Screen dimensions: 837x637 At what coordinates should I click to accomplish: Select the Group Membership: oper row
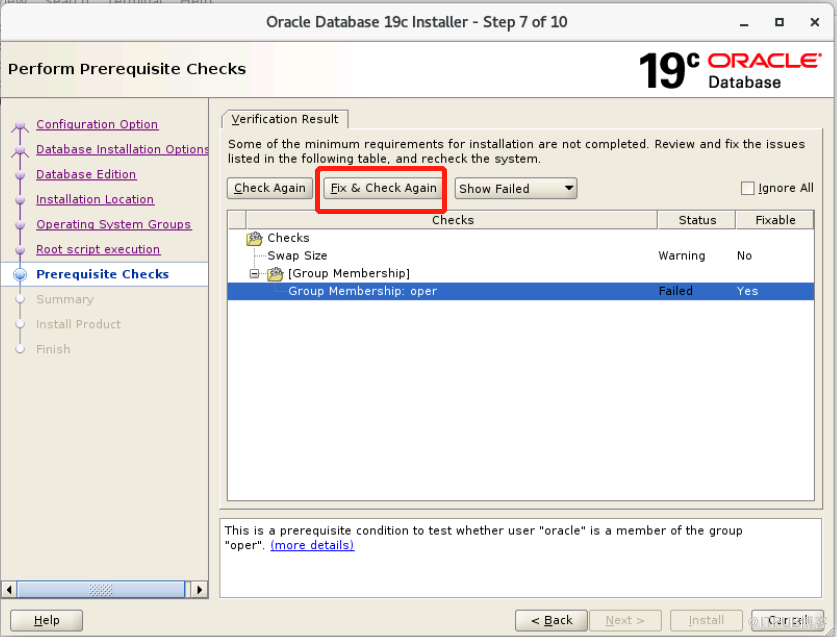(x=362, y=292)
